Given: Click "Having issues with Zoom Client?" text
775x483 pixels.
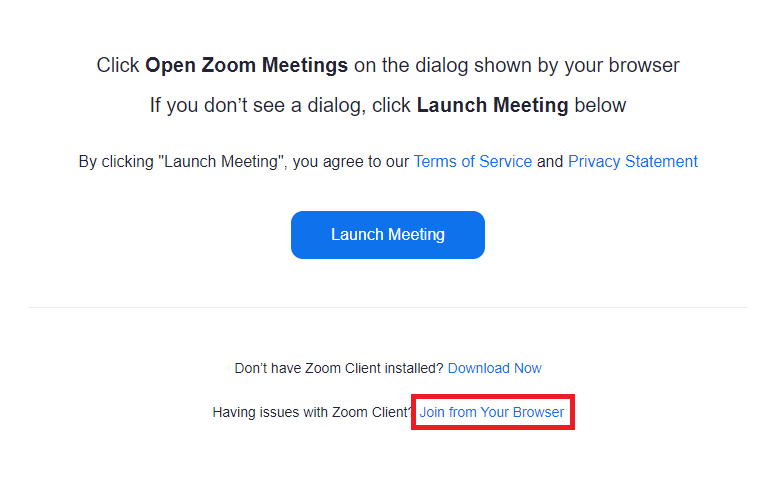Looking at the screenshot, I should tap(311, 412).
